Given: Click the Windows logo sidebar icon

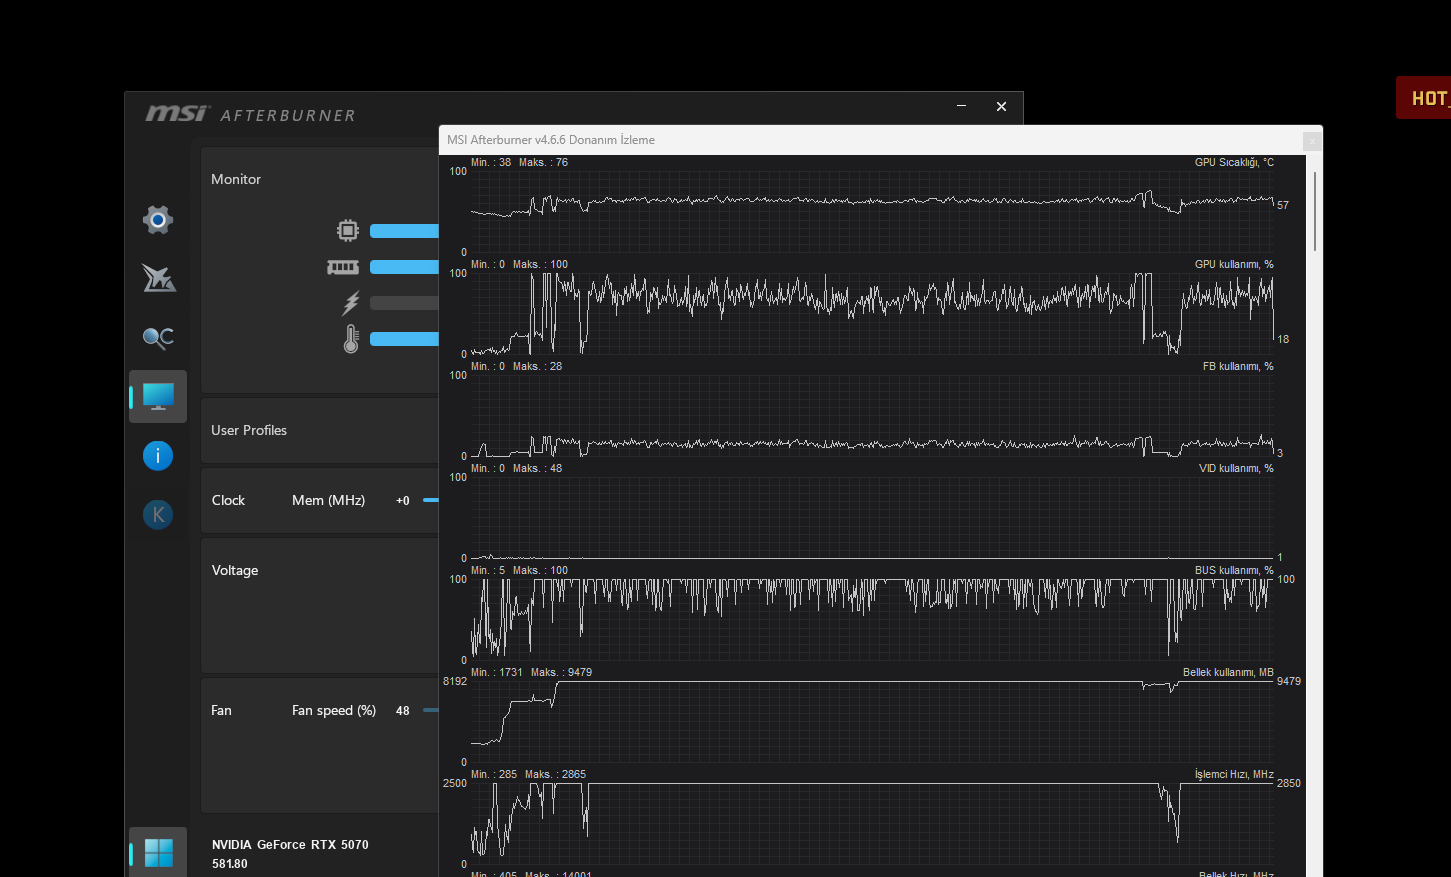Looking at the screenshot, I should [158, 853].
